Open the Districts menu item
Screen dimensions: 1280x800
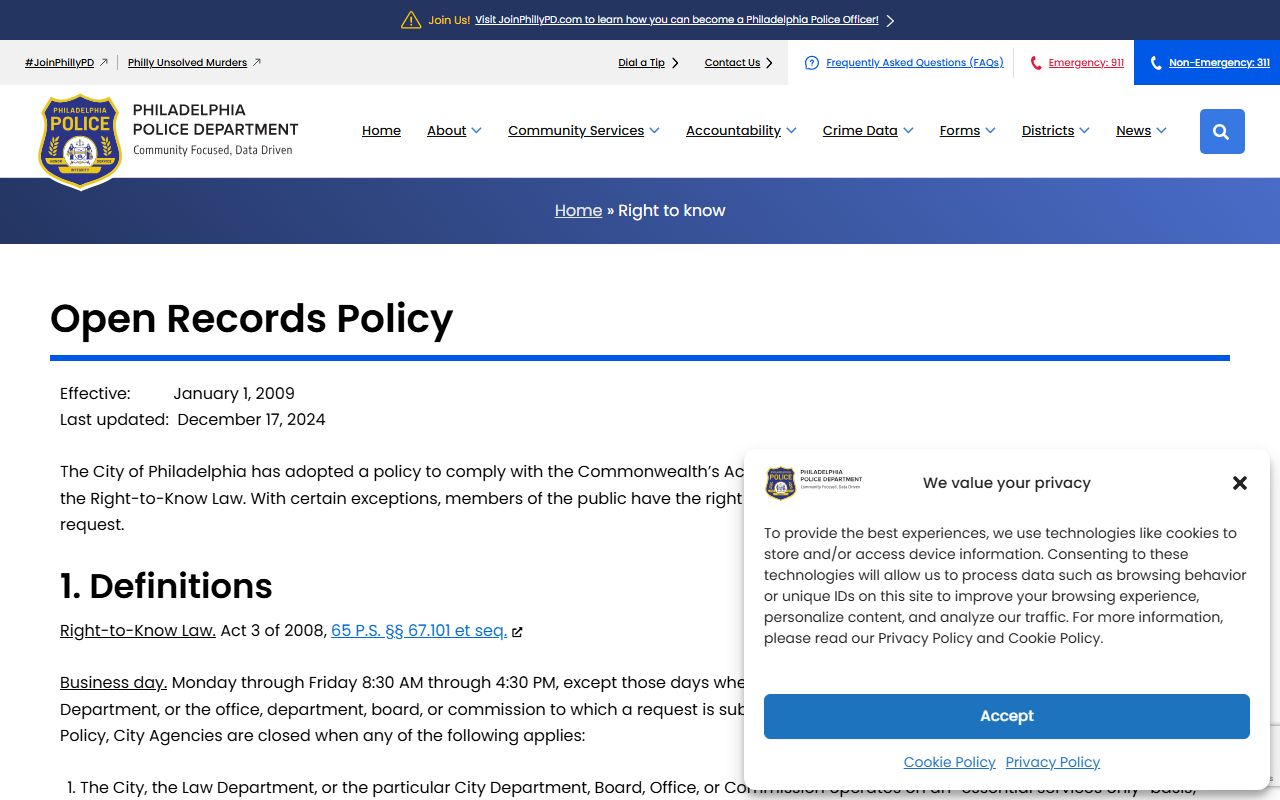click(x=1048, y=131)
